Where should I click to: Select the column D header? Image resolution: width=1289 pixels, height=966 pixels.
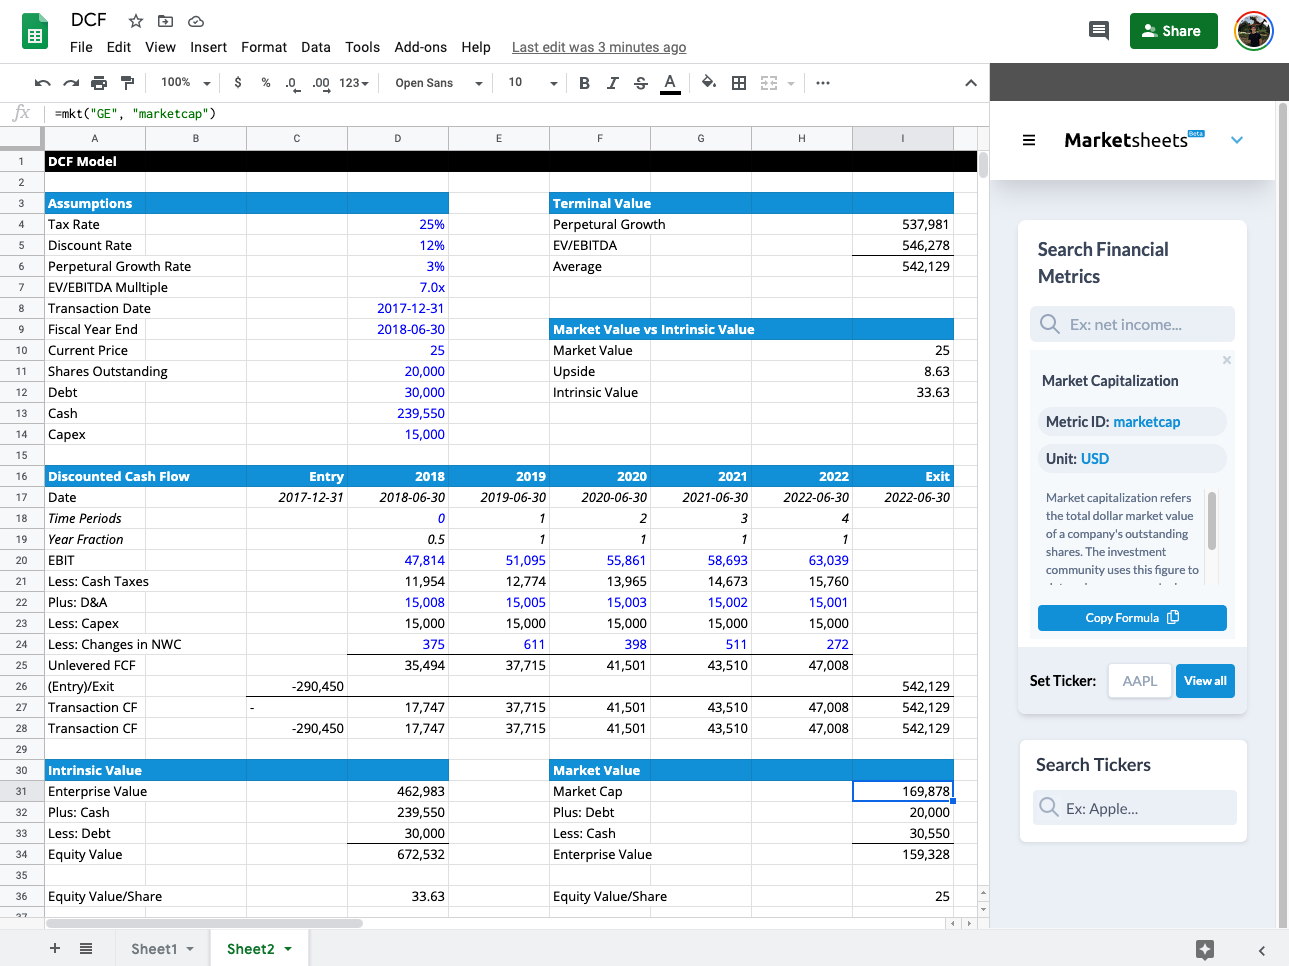point(398,138)
